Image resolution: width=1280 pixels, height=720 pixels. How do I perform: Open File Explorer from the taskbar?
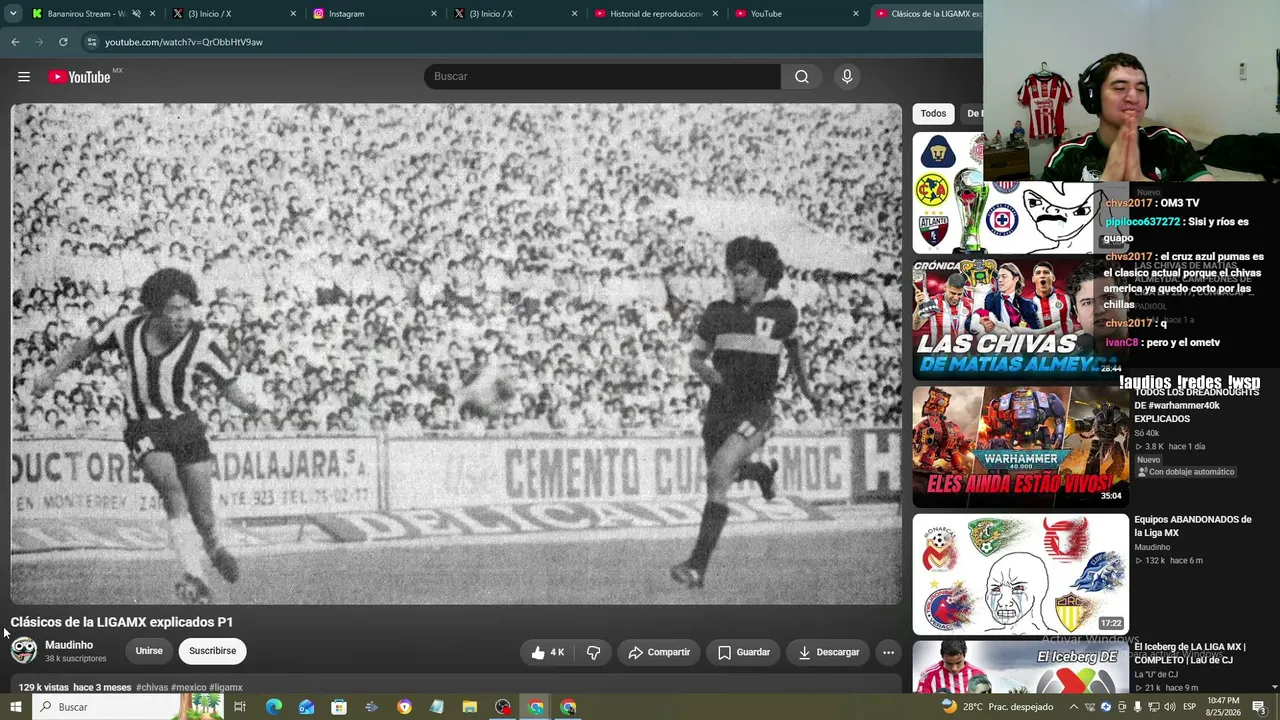[470, 707]
